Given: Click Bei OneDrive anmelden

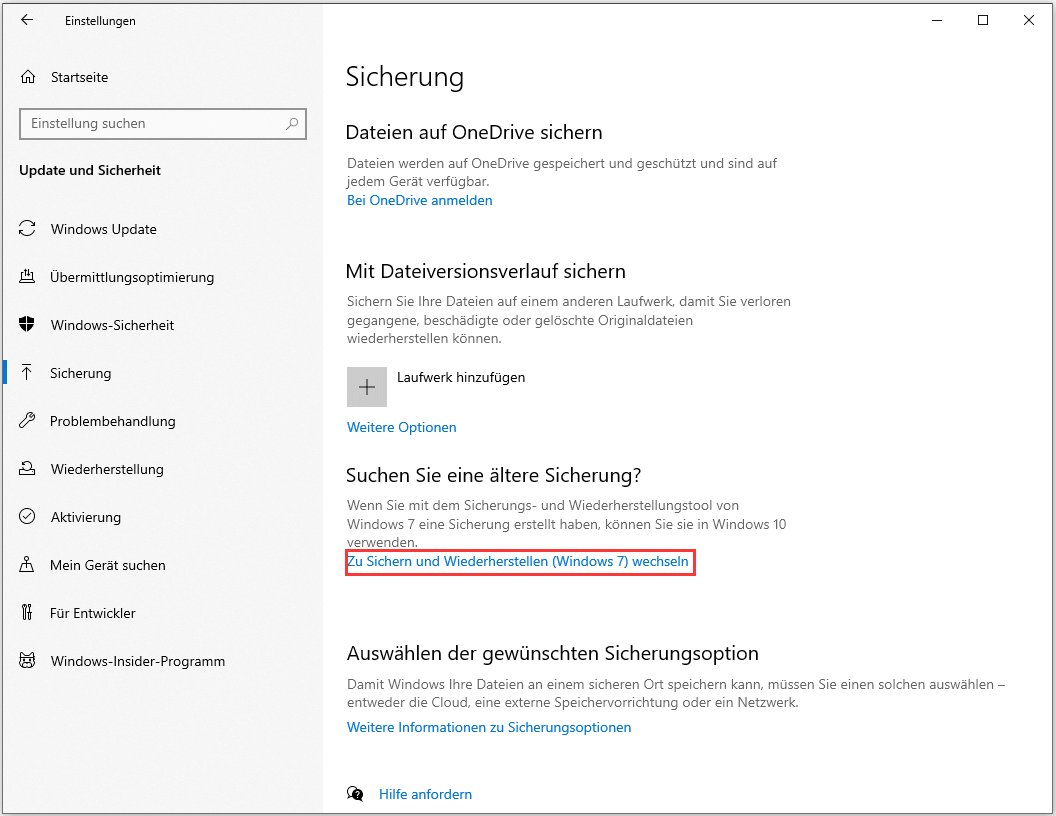Looking at the screenshot, I should 419,200.
